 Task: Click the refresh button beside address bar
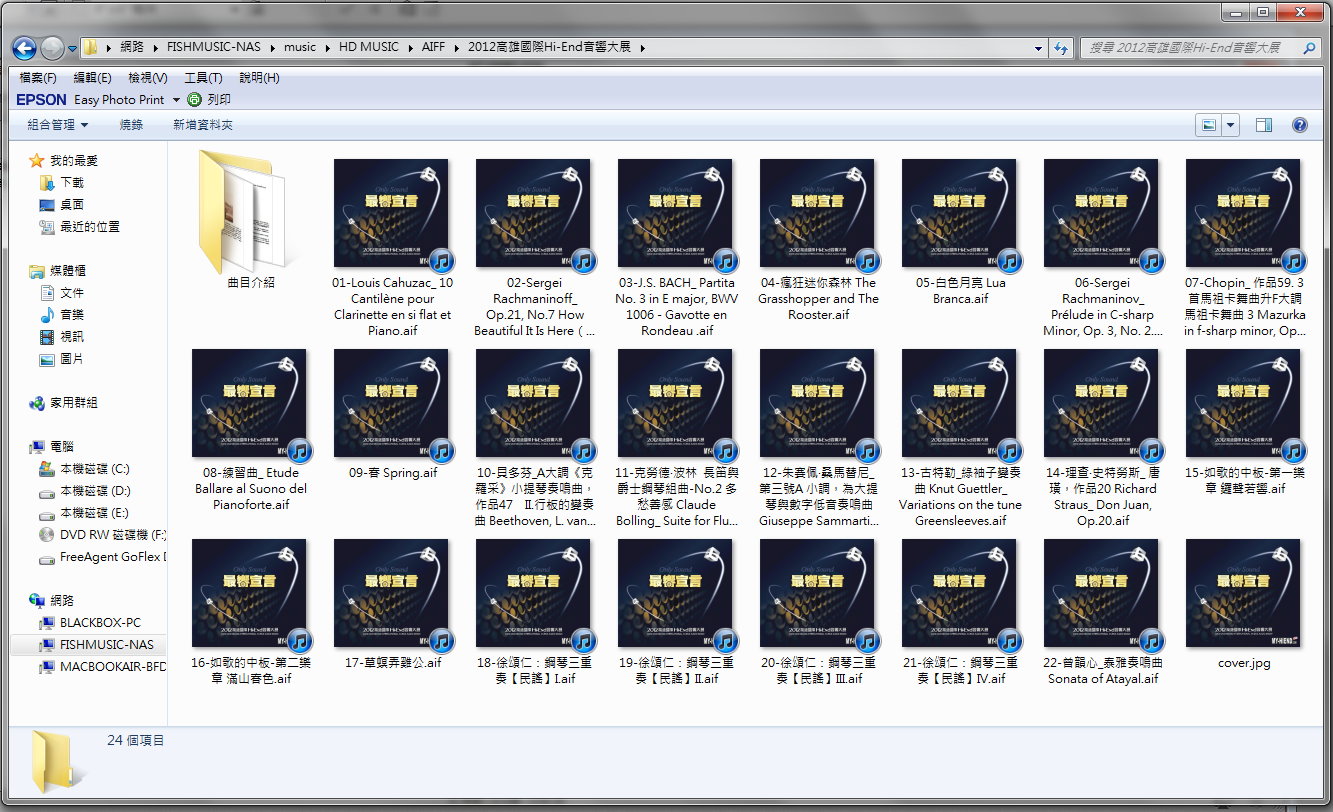(x=1061, y=47)
